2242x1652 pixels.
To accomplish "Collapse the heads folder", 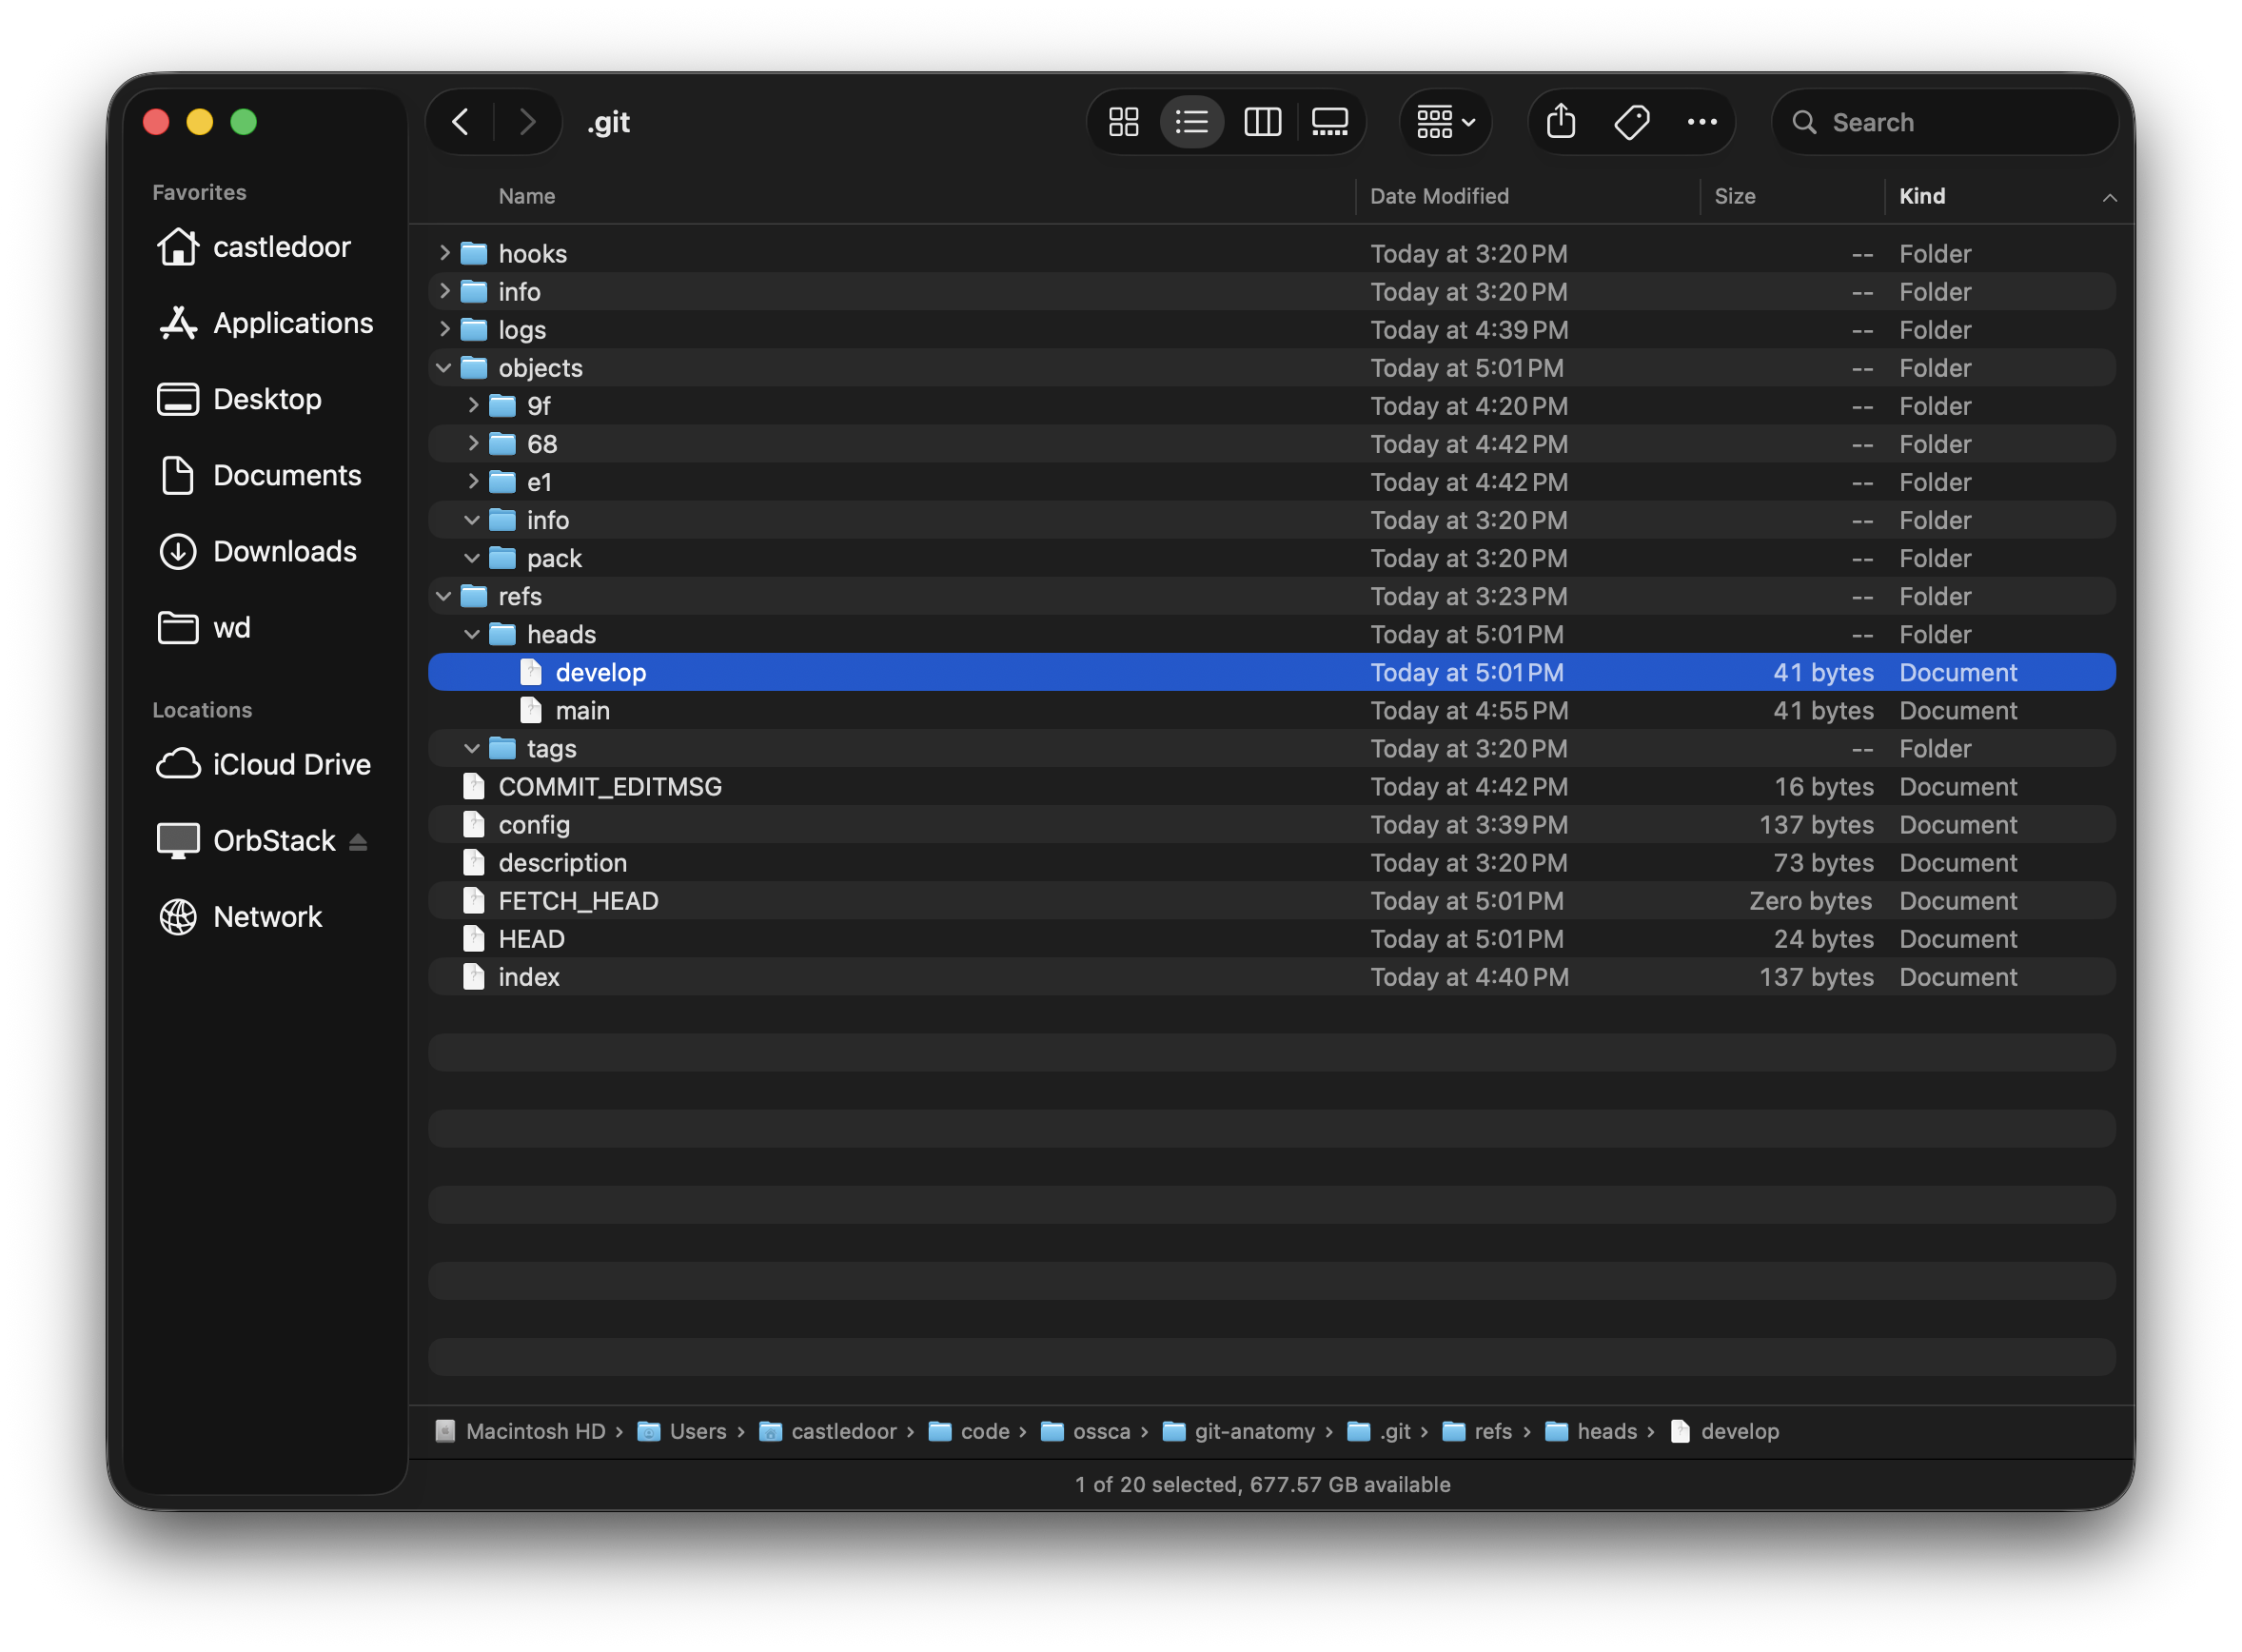I will [x=472, y=634].
